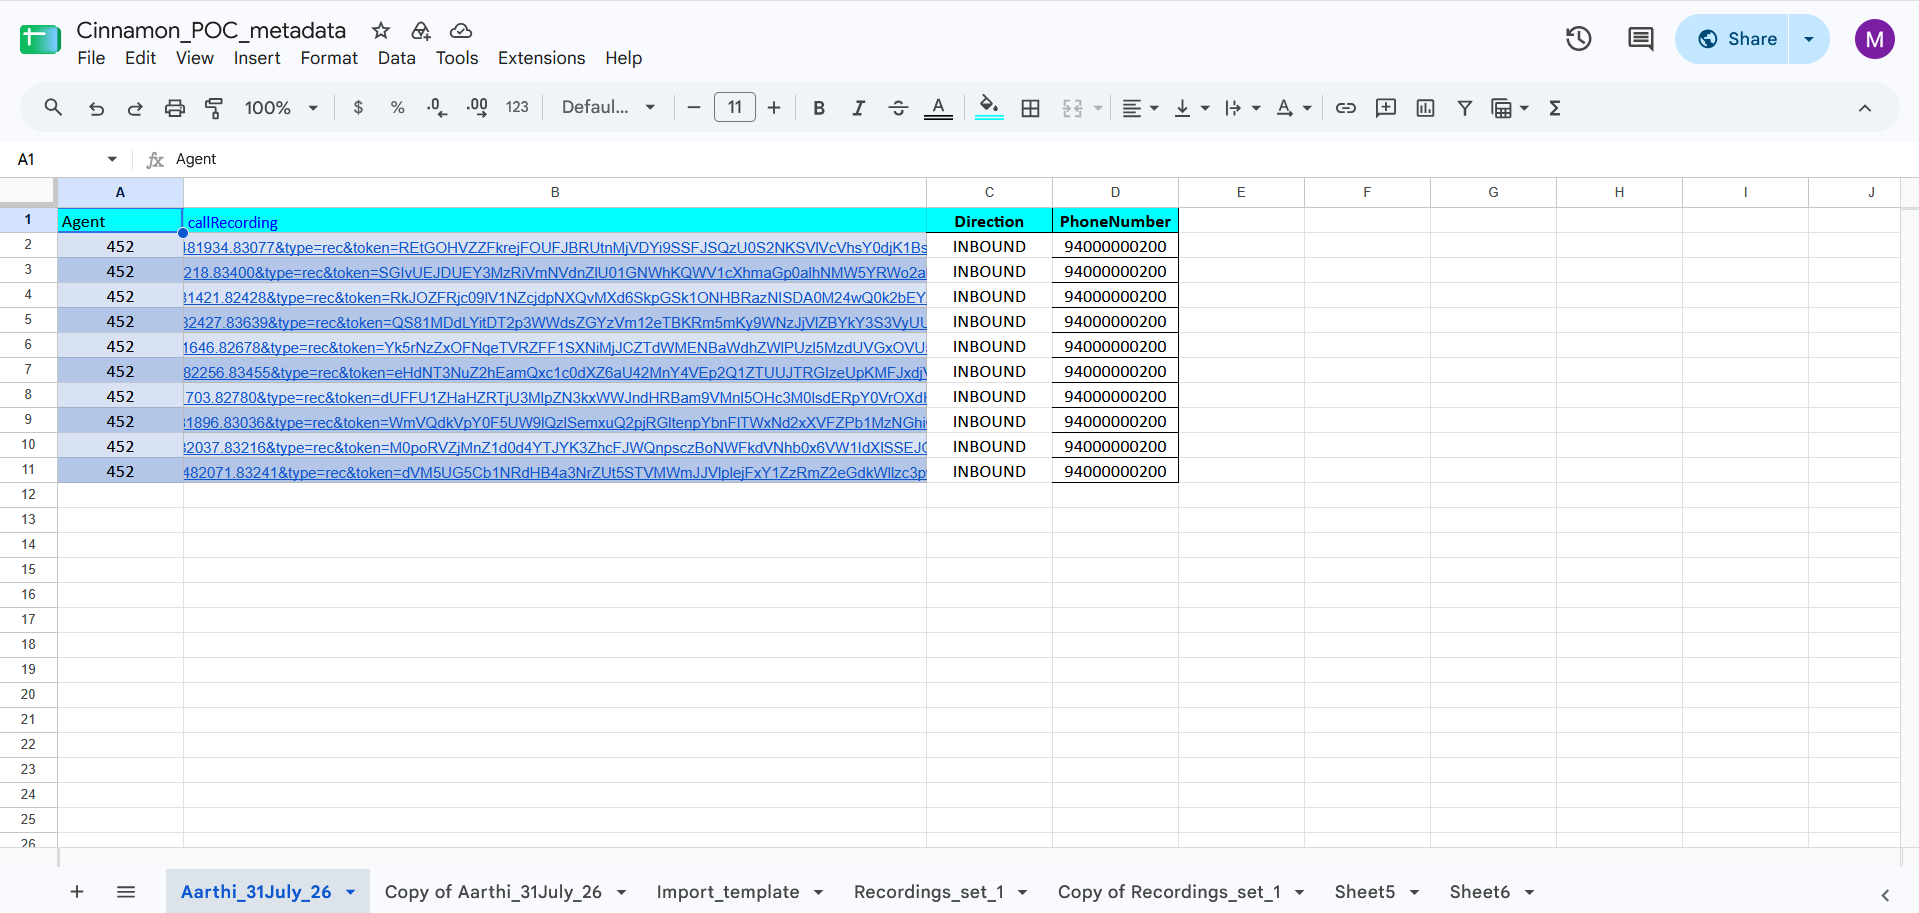Toggle strikethrough formatting
The image size is (1919, 913).
pyautogui.click(x=898, y=108)
